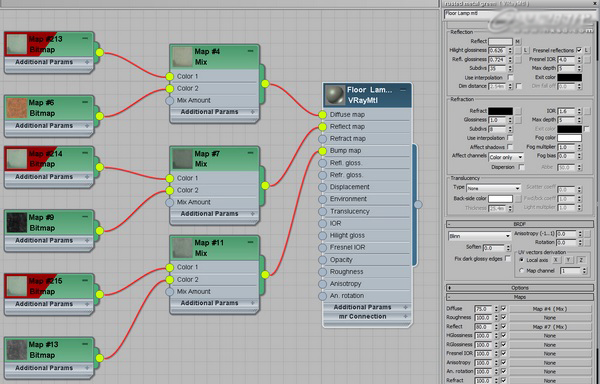Viewport: 600px width, 384px height.
Task: Click output socket of Map #213 node
Action: point(99,52)
